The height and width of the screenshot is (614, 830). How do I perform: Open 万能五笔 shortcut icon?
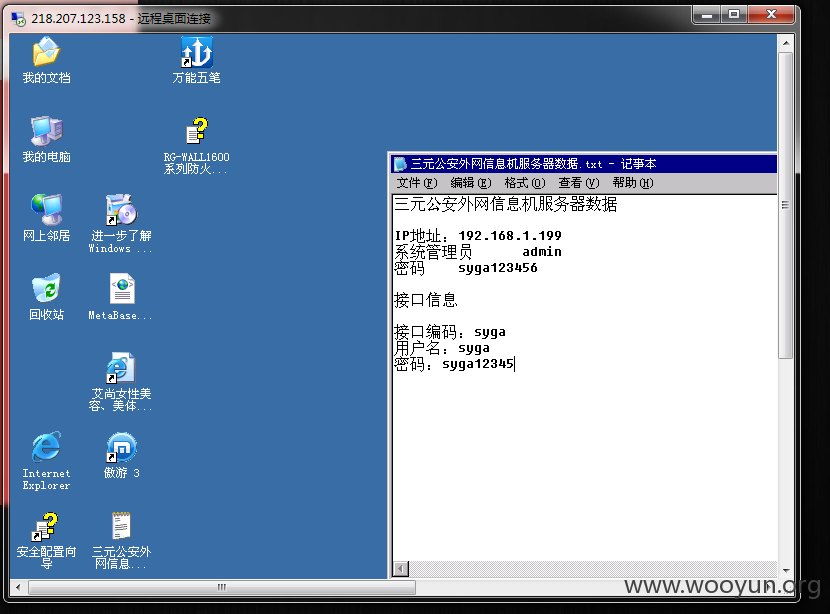point(196,60)
